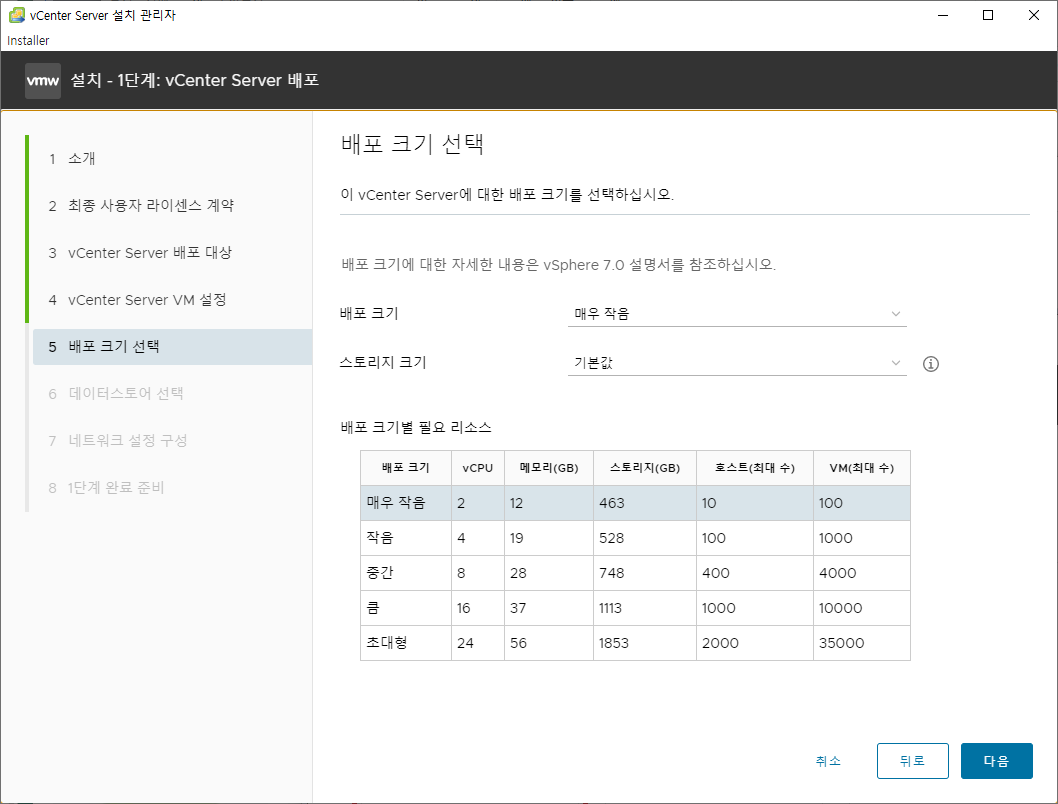The image size is (1058, 804).
Task: Go to step 1 소개
Action: pyautogui.click(x=172, y=159)
